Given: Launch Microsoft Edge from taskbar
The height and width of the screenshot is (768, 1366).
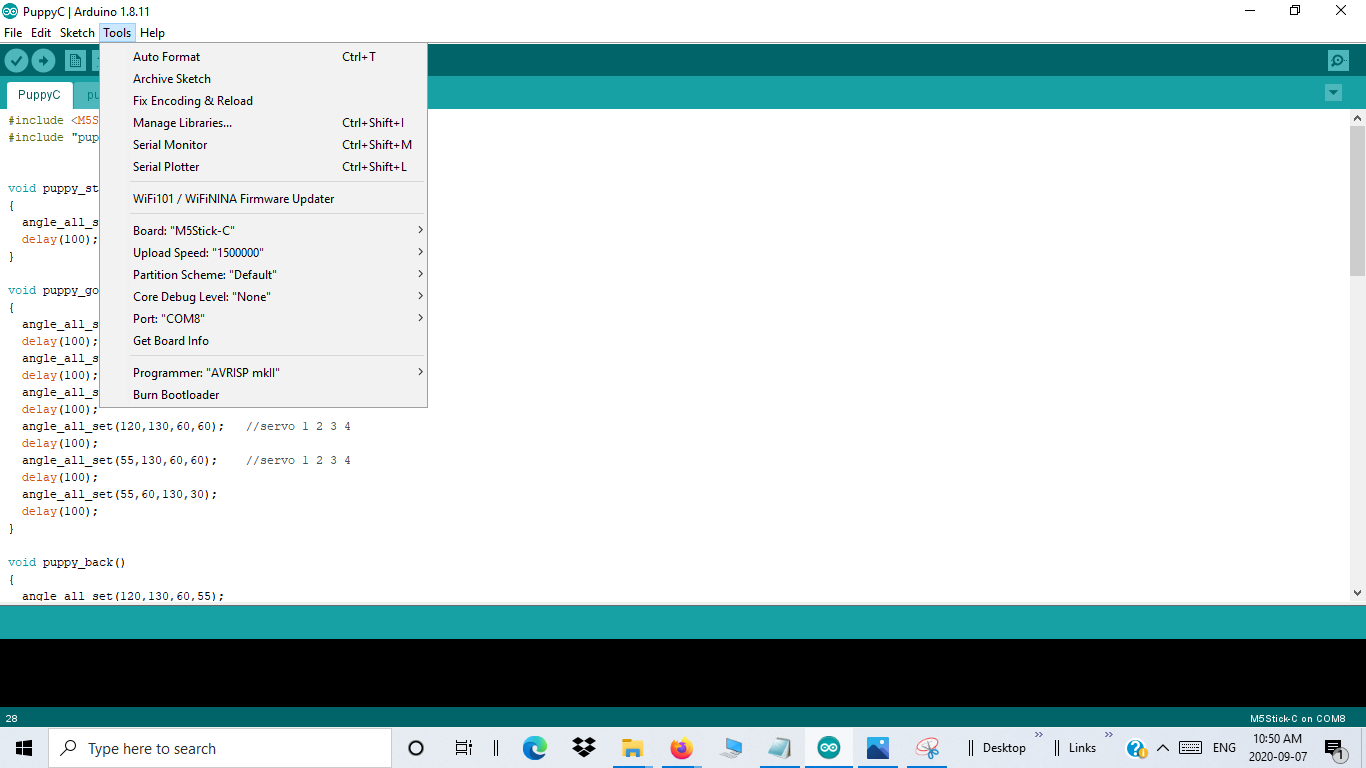Looking at the screenshot, I should click(535, 748).
